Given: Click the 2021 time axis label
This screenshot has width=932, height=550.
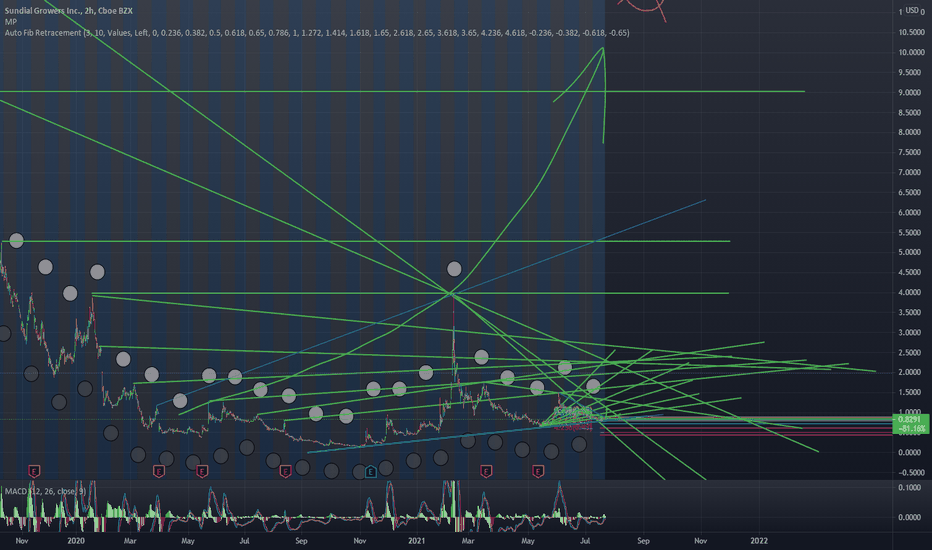Looking at the screenshot, I should click(x=417, y=540).
